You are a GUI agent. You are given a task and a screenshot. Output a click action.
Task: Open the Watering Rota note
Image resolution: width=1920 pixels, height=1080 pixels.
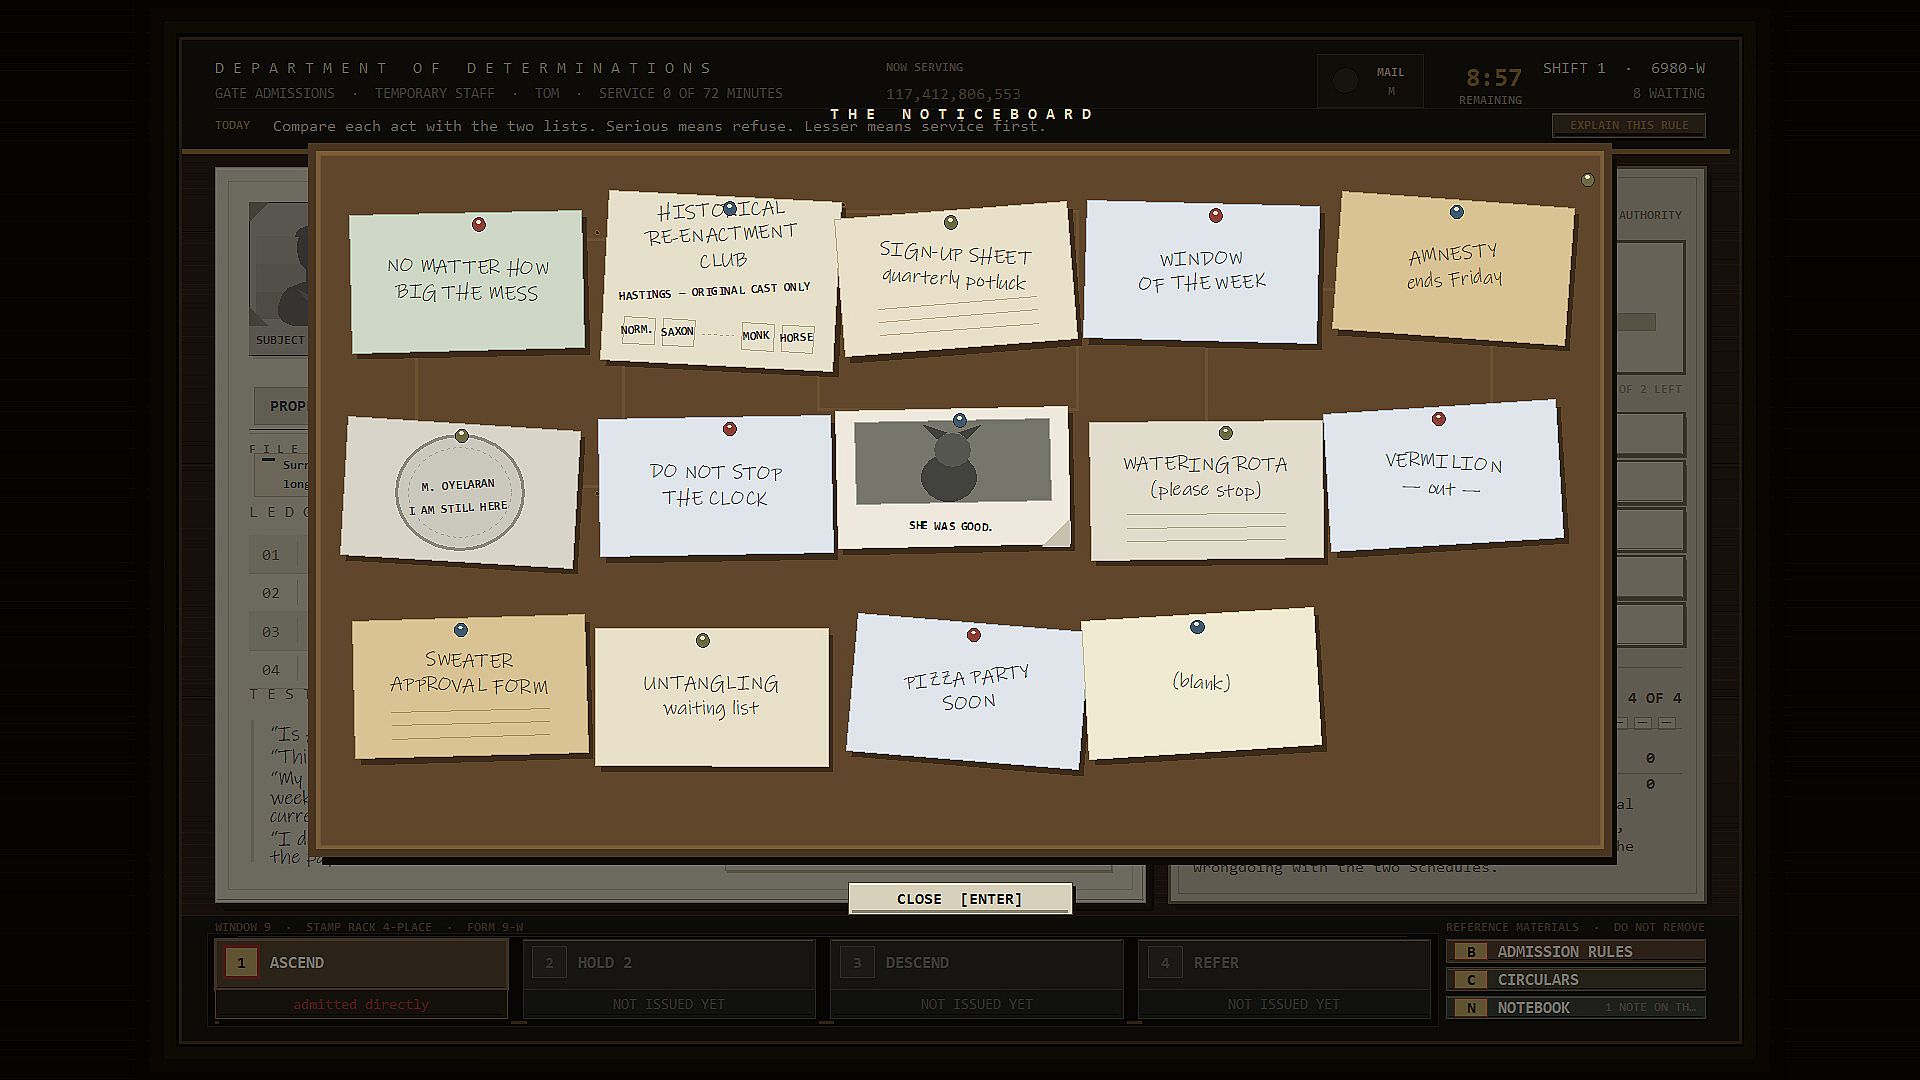click(x=1206, y=489)
